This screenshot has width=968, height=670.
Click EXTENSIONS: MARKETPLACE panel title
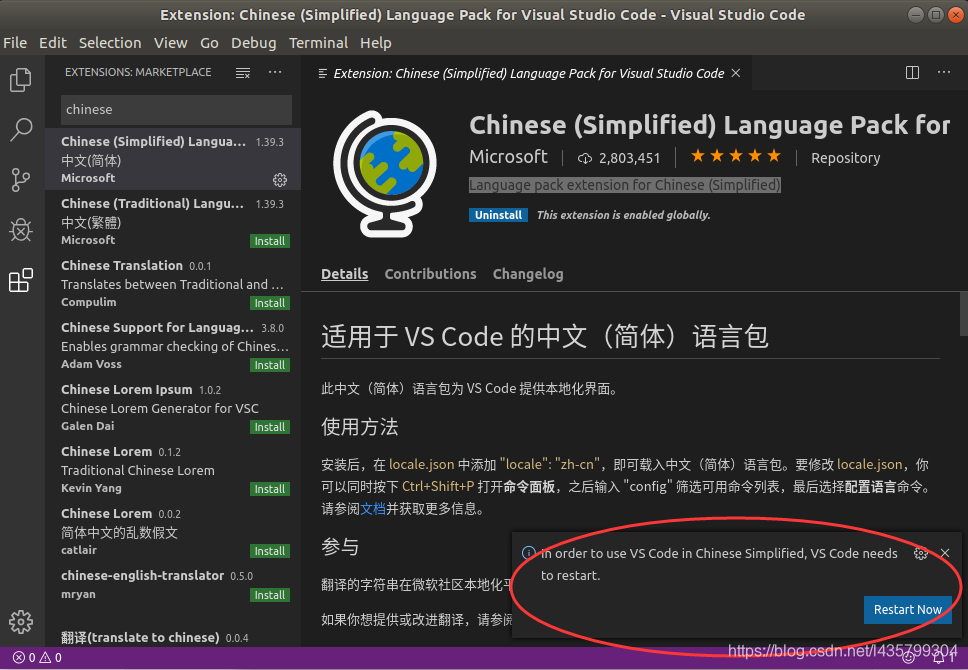click(138, 72)
